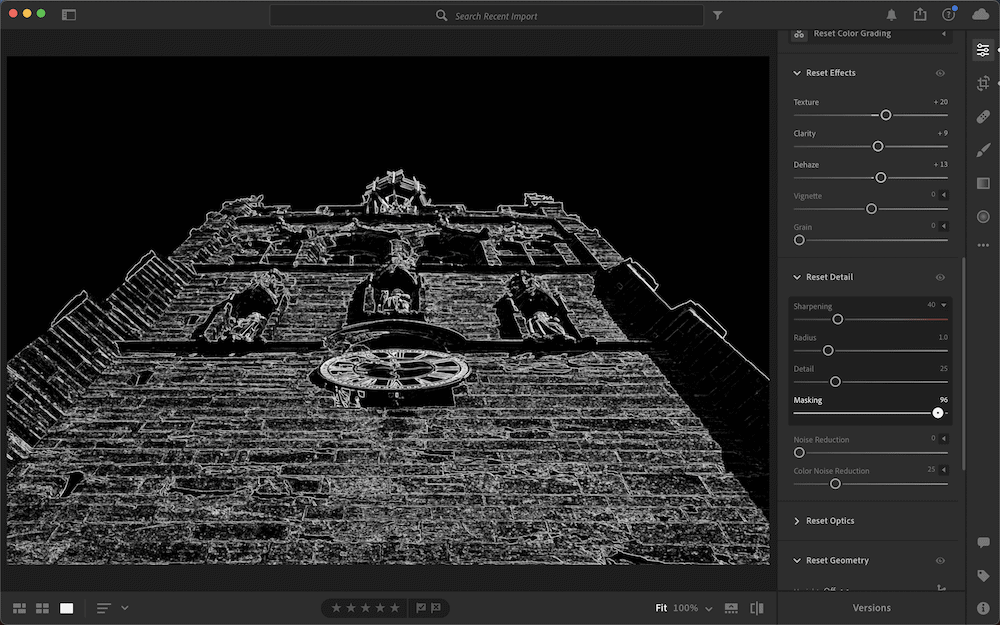Choose the Brush adjustment tool
This screenshot has width=1000, height=625.
point(983,150)
